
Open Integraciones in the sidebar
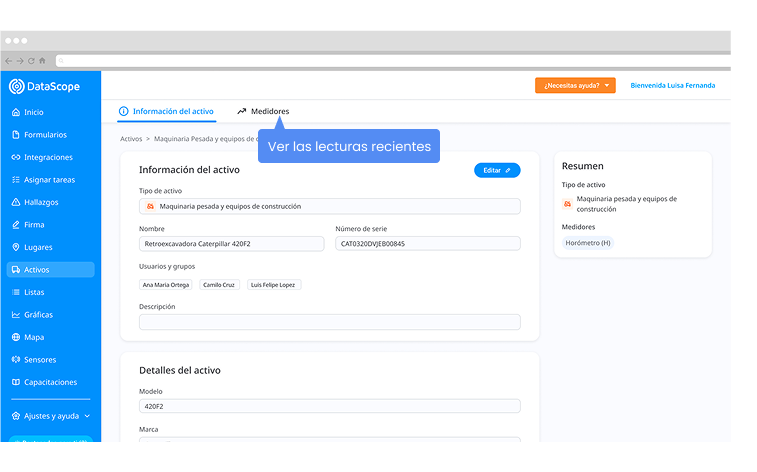click(47, 157)
